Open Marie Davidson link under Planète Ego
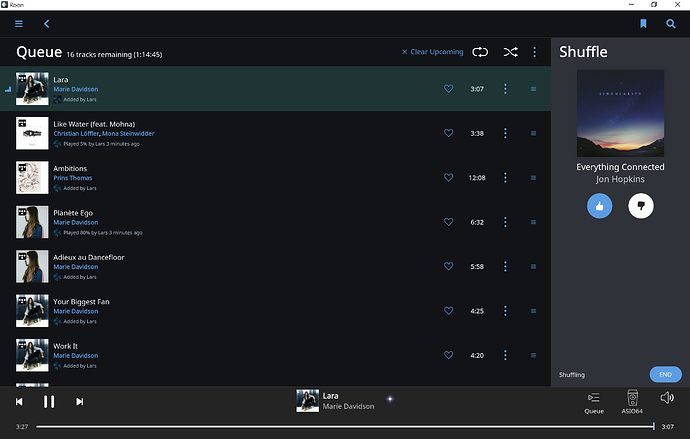Screen dimensions: 690x439 pyautogui.click(x=76, y=222)
